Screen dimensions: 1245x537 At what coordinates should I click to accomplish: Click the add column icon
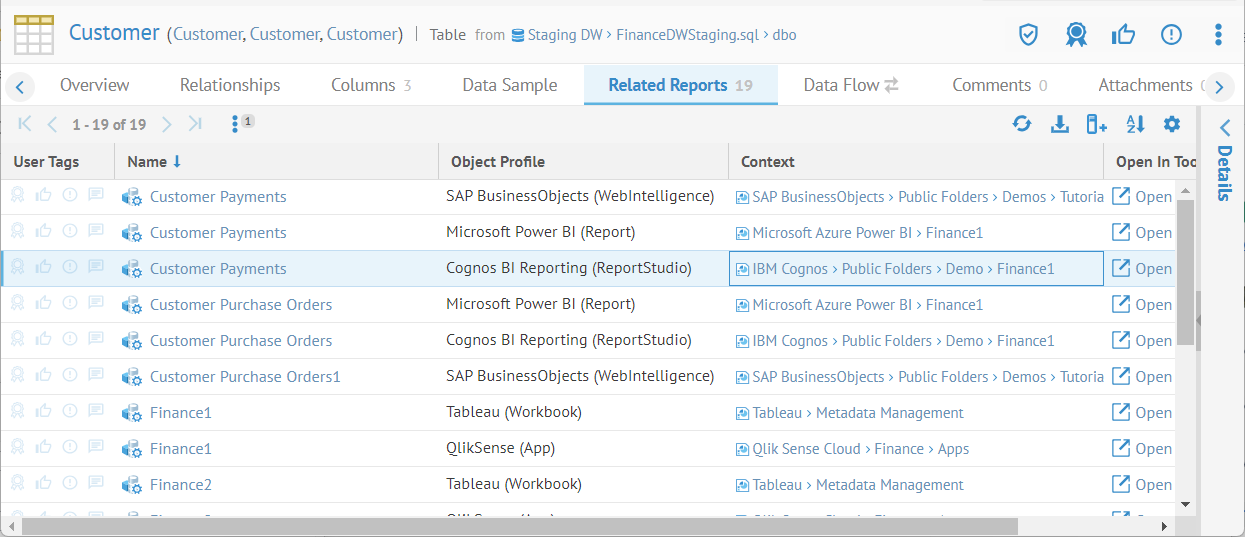tap(1097, 124)
